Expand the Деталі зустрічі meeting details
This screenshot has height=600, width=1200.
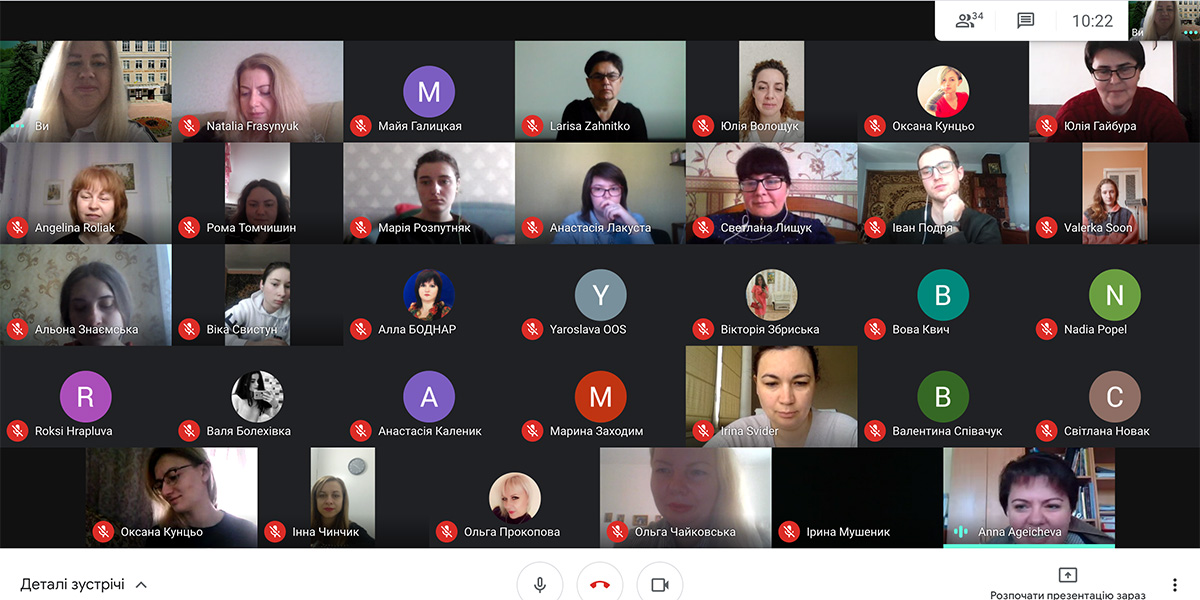click(84, 584)
